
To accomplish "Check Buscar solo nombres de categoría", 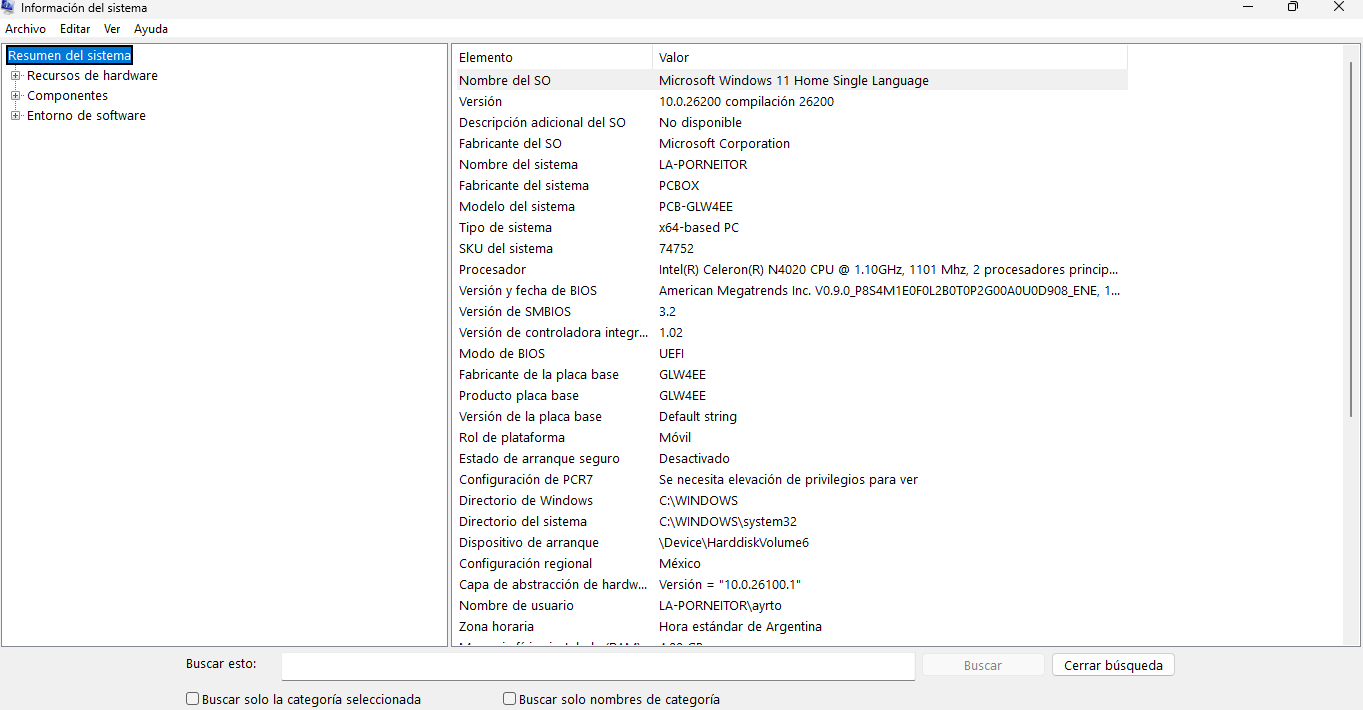I will point(510,699).
